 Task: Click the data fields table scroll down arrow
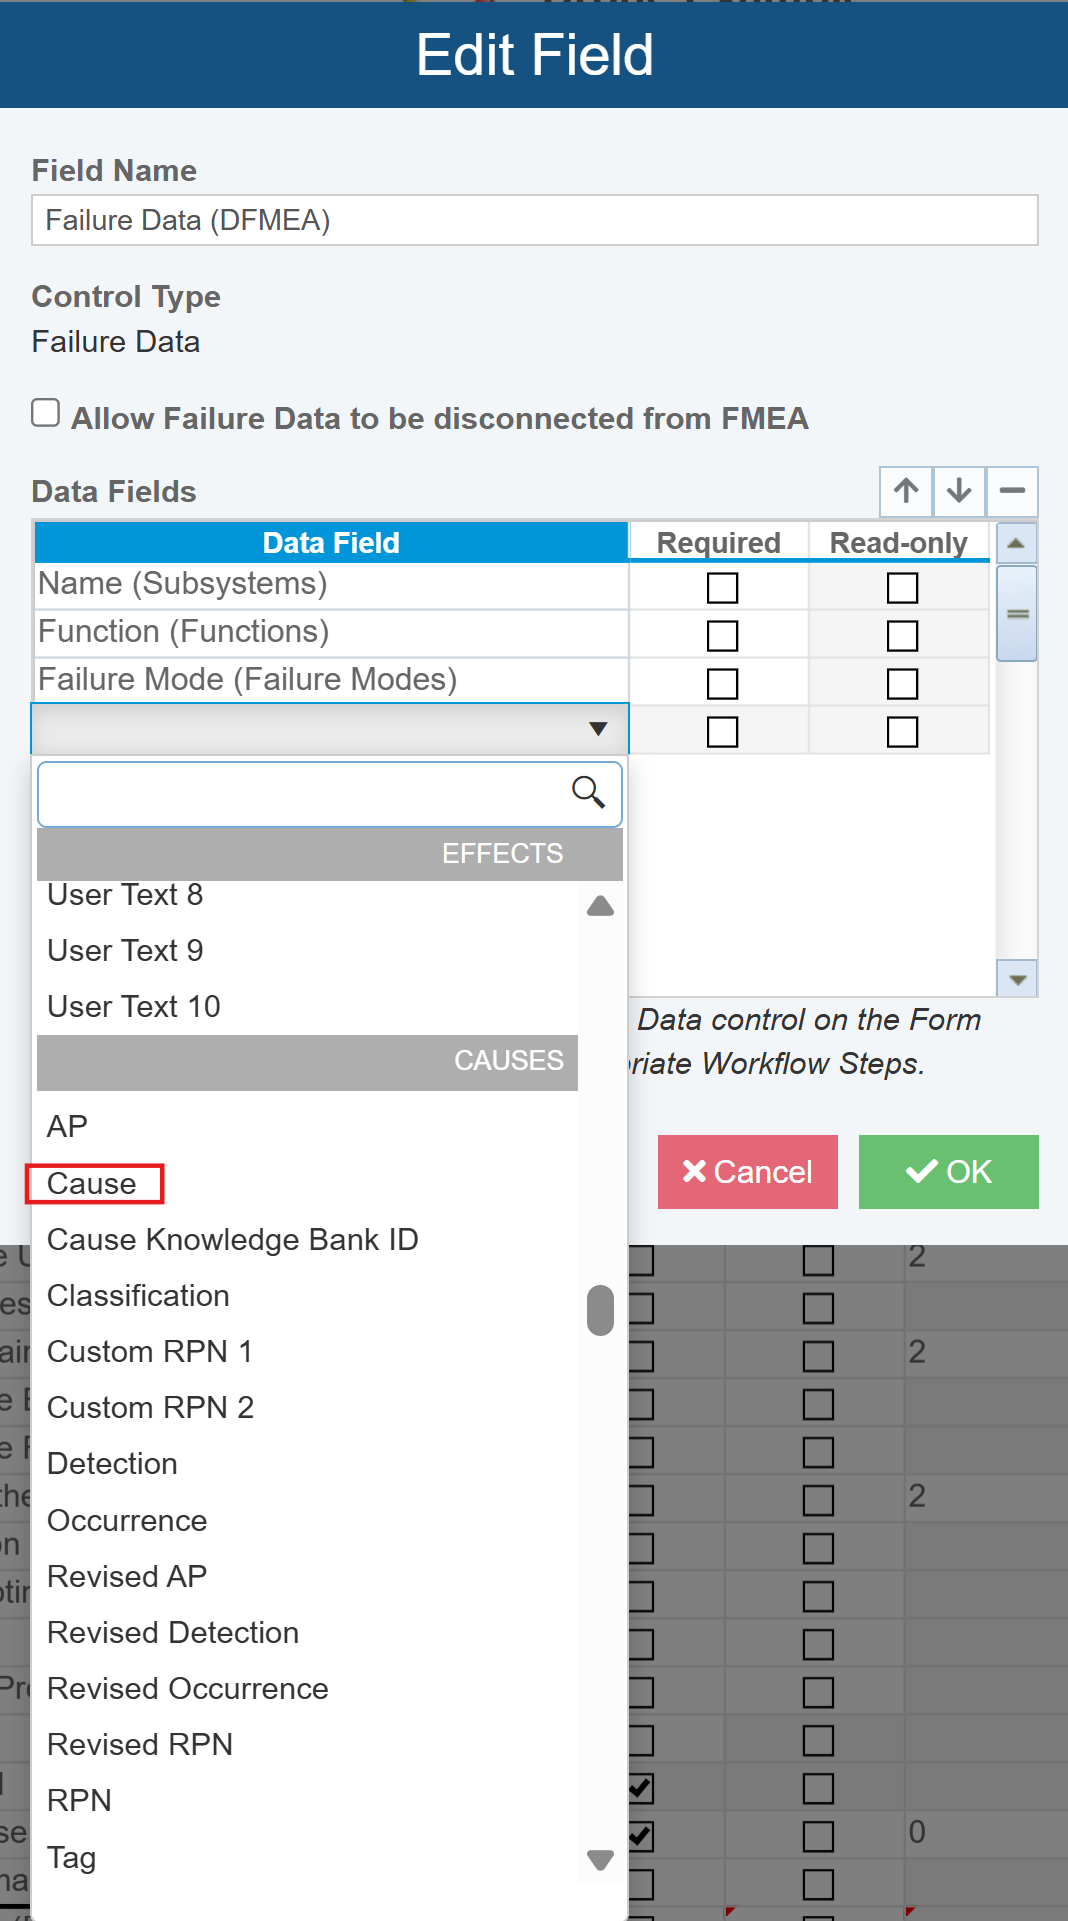pyautogui.click(x=1017, y=980)
